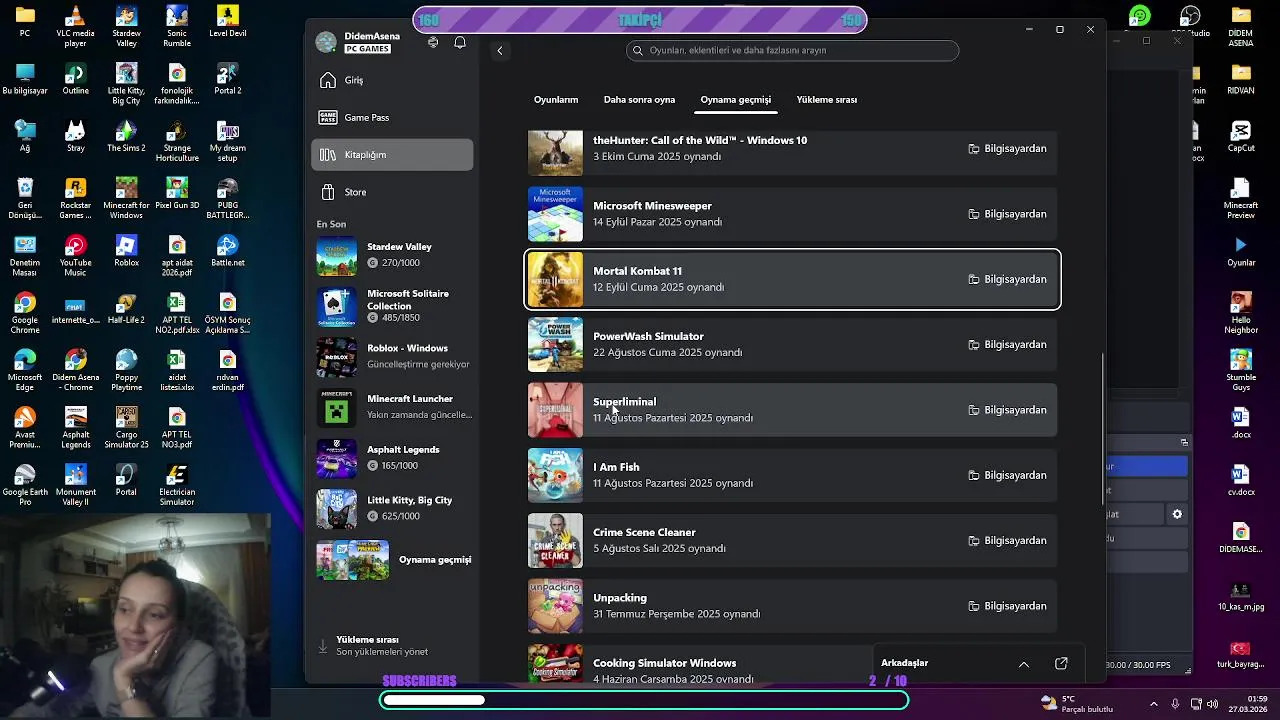The height and width of the screenshot is (720, 1280).
Task: Select the Mortal Kombat 11 row title
Action: click(x=637, y=271)
